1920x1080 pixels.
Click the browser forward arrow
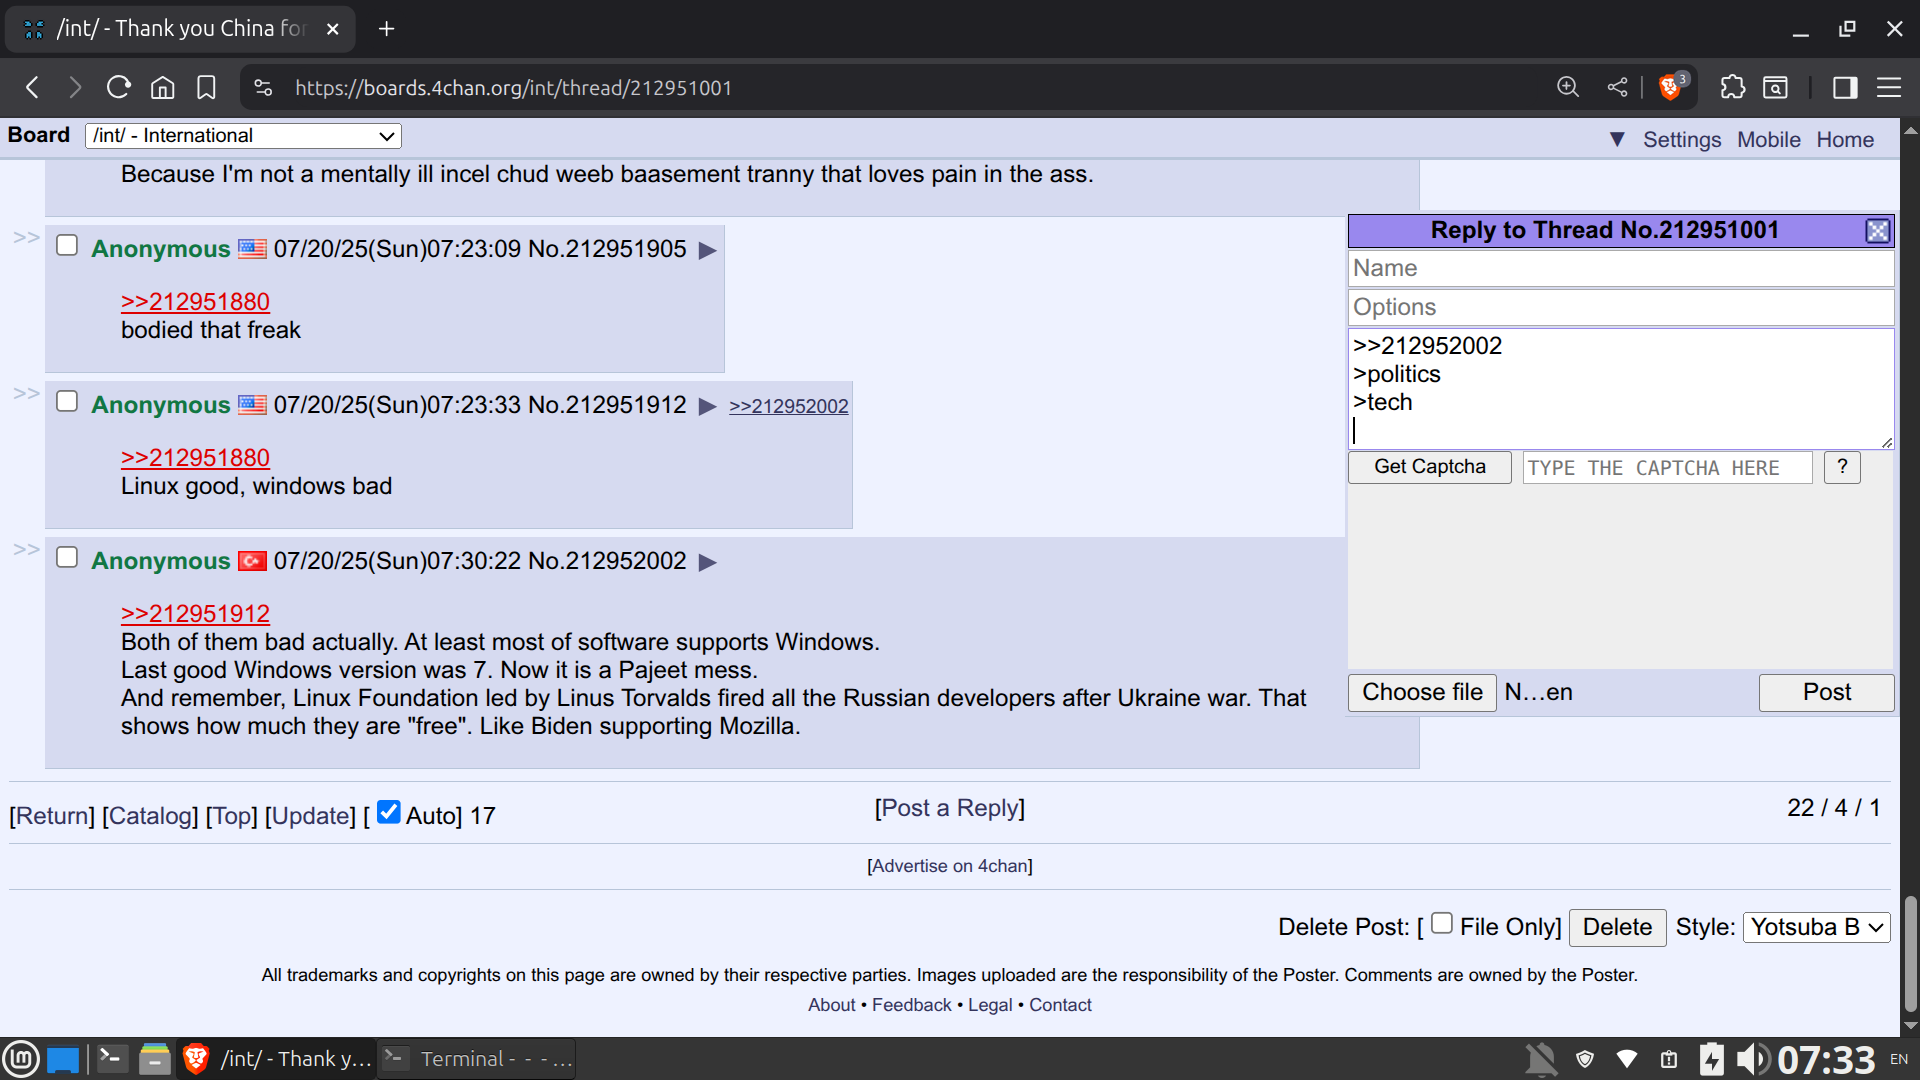coord(75,88)
